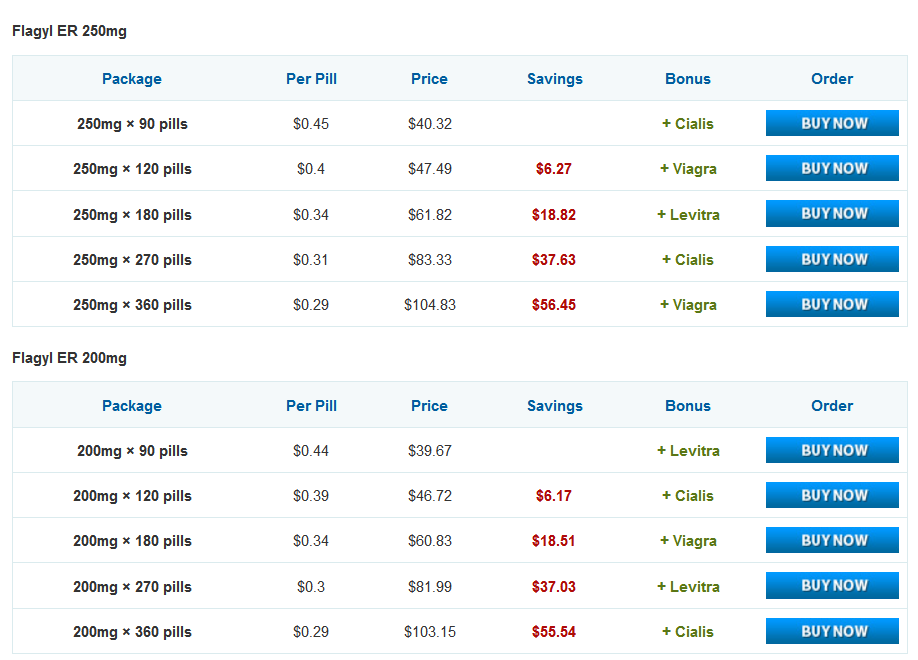The height and width of the screenshot is (660, 918).
Task: Click Buy Now for 250mg × 90 pills
Action: point(832,123)
